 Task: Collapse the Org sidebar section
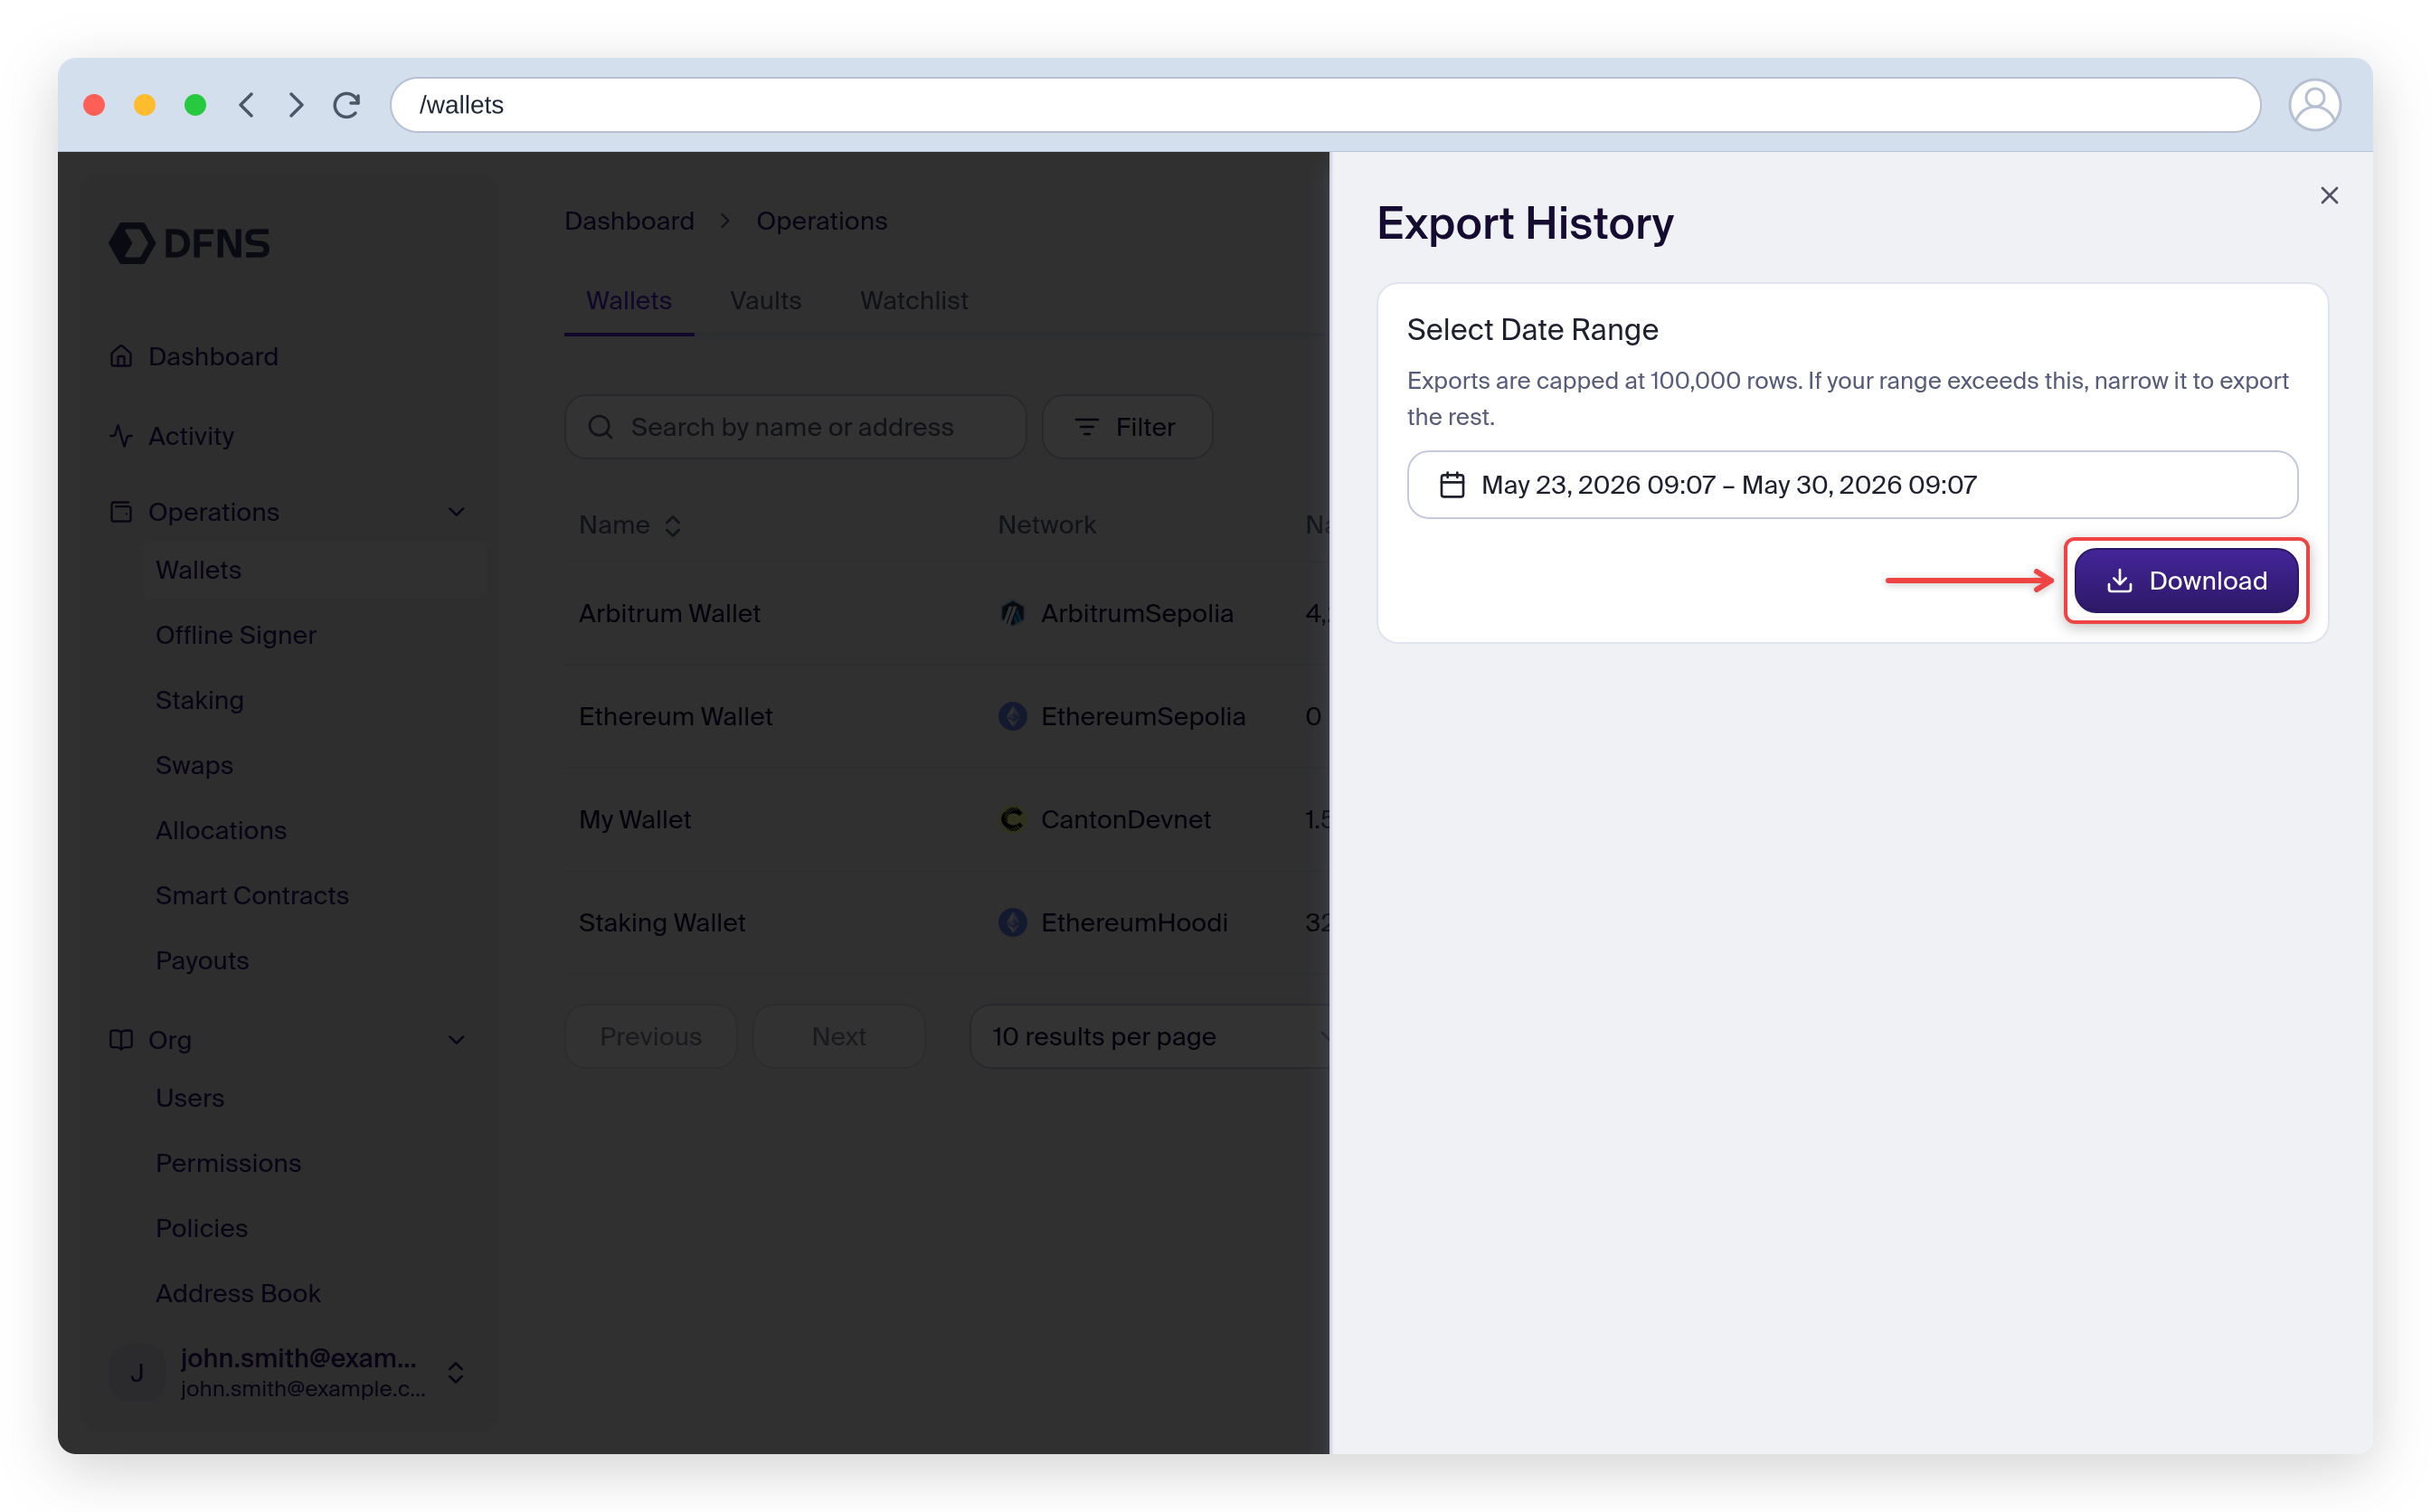(x=456, y=1040)
